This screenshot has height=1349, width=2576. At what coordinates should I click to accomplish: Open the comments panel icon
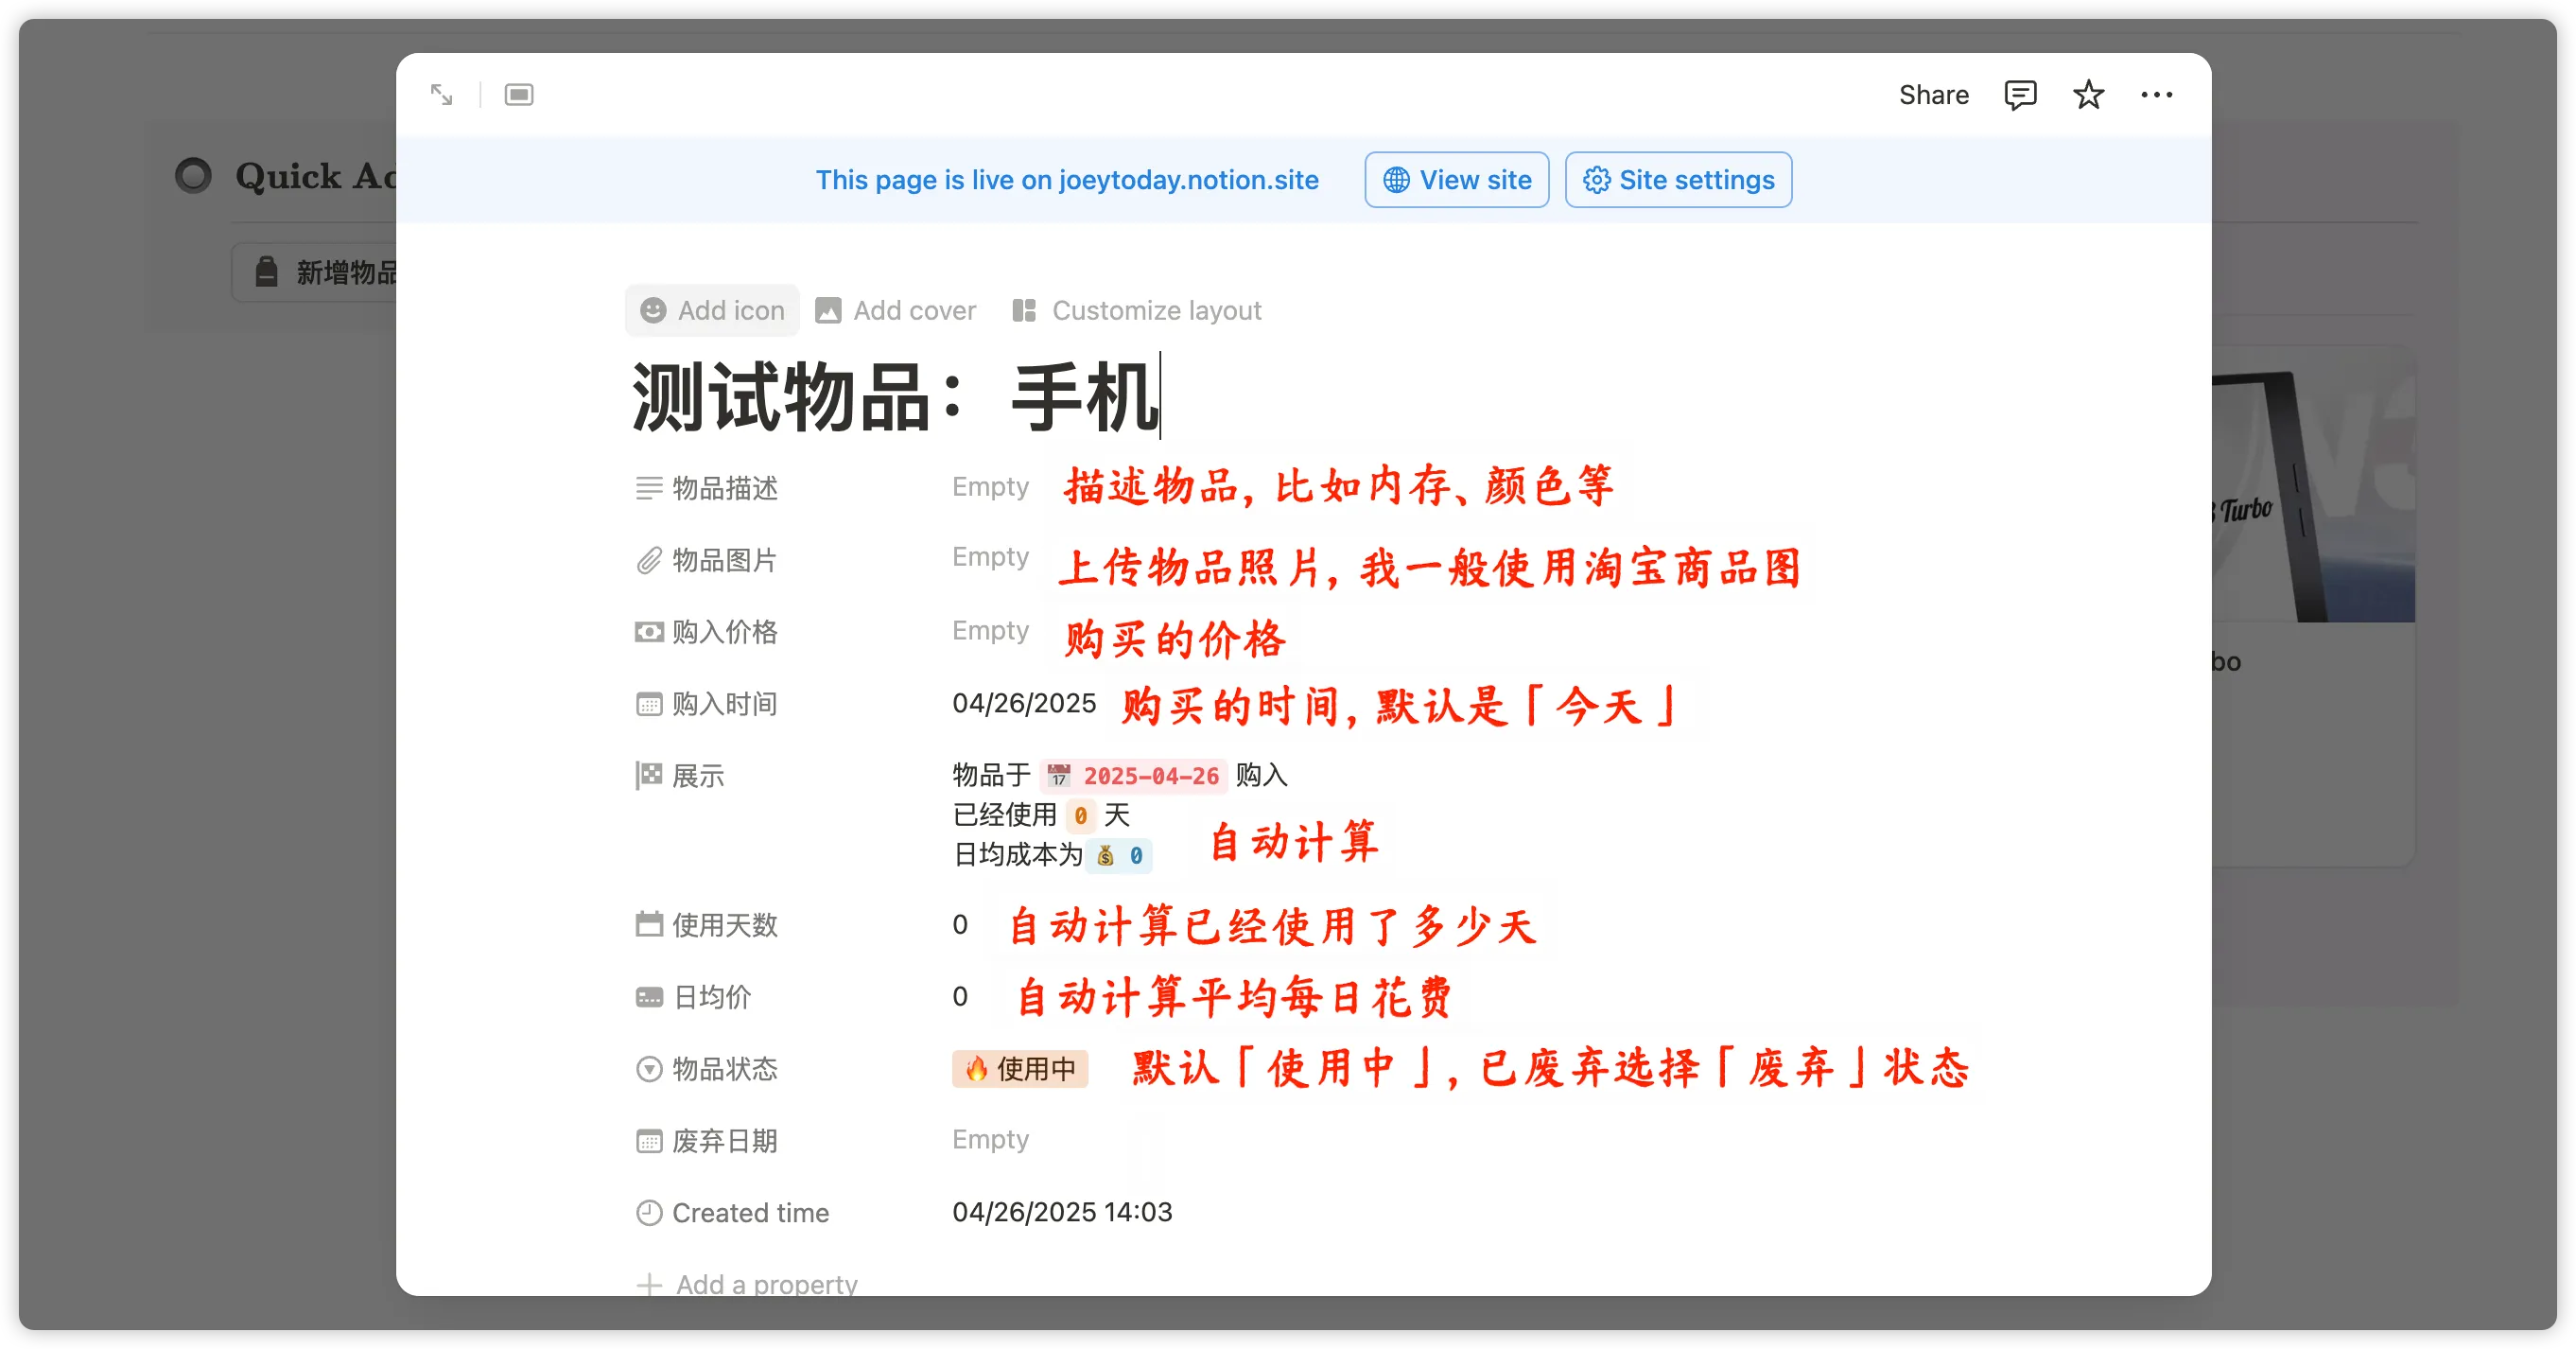[x=2019, y=95]
